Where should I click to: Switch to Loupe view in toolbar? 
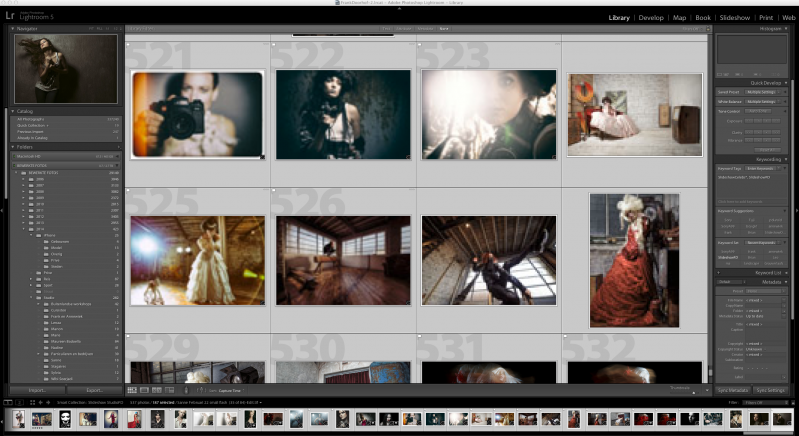click(x=144, y=390)
